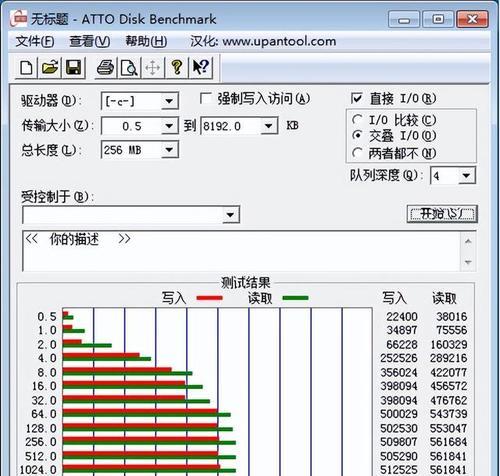Uncheck the 直接 I/O checkbox

[357, 98]
